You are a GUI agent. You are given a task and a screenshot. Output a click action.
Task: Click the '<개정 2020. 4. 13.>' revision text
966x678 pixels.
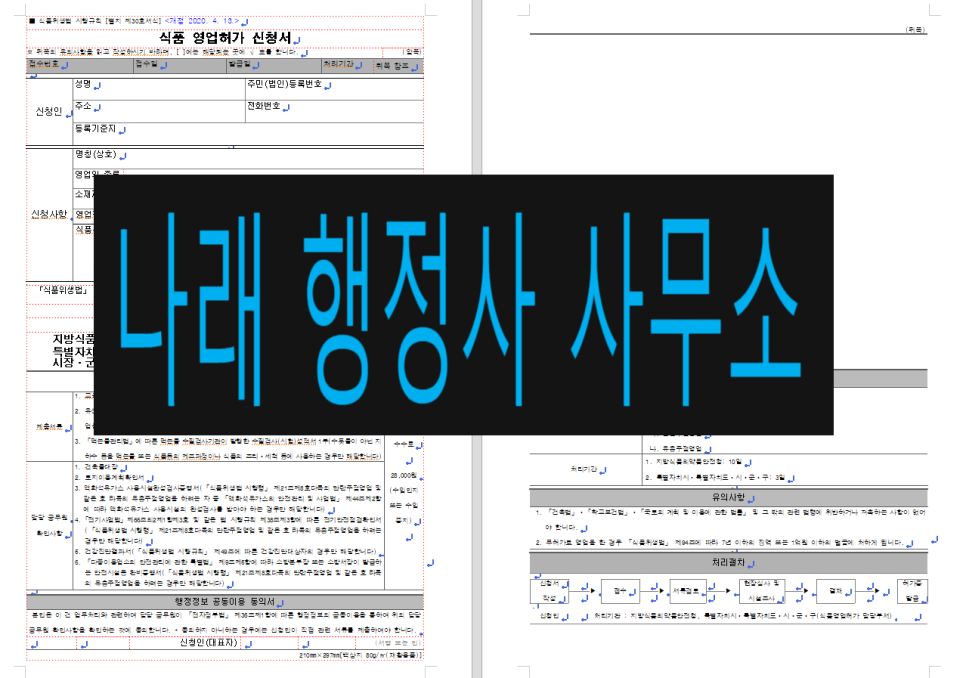pos(201,21)
